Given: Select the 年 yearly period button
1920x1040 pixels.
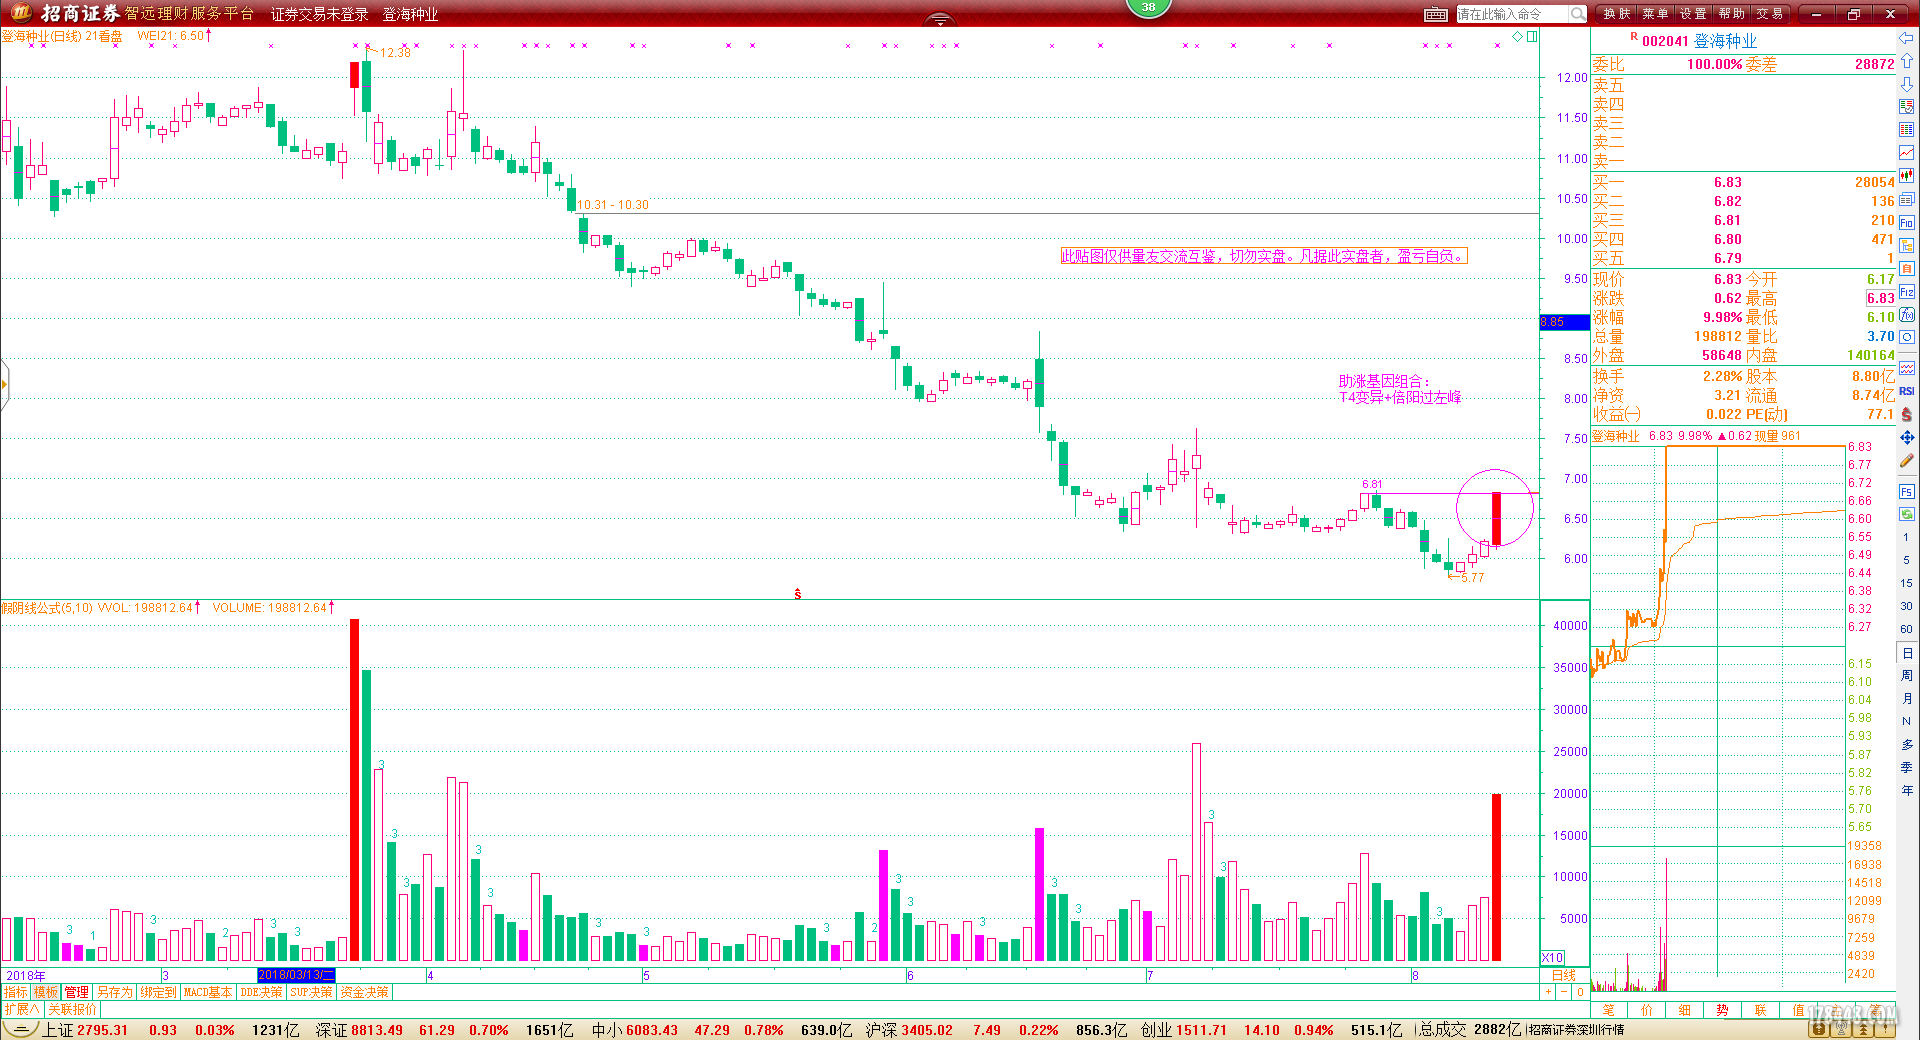Looking at the screenshot, I should coord(1906,790).
